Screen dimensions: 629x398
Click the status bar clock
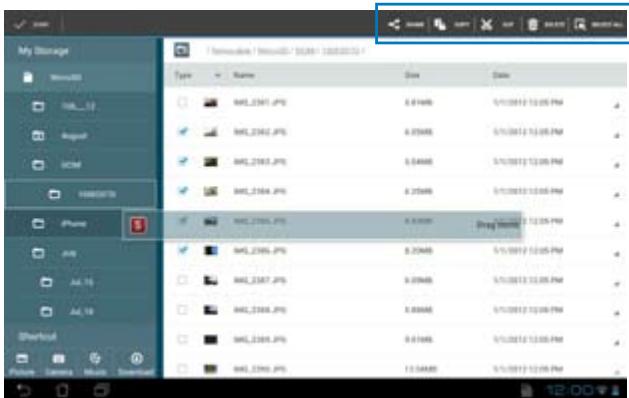571,390
